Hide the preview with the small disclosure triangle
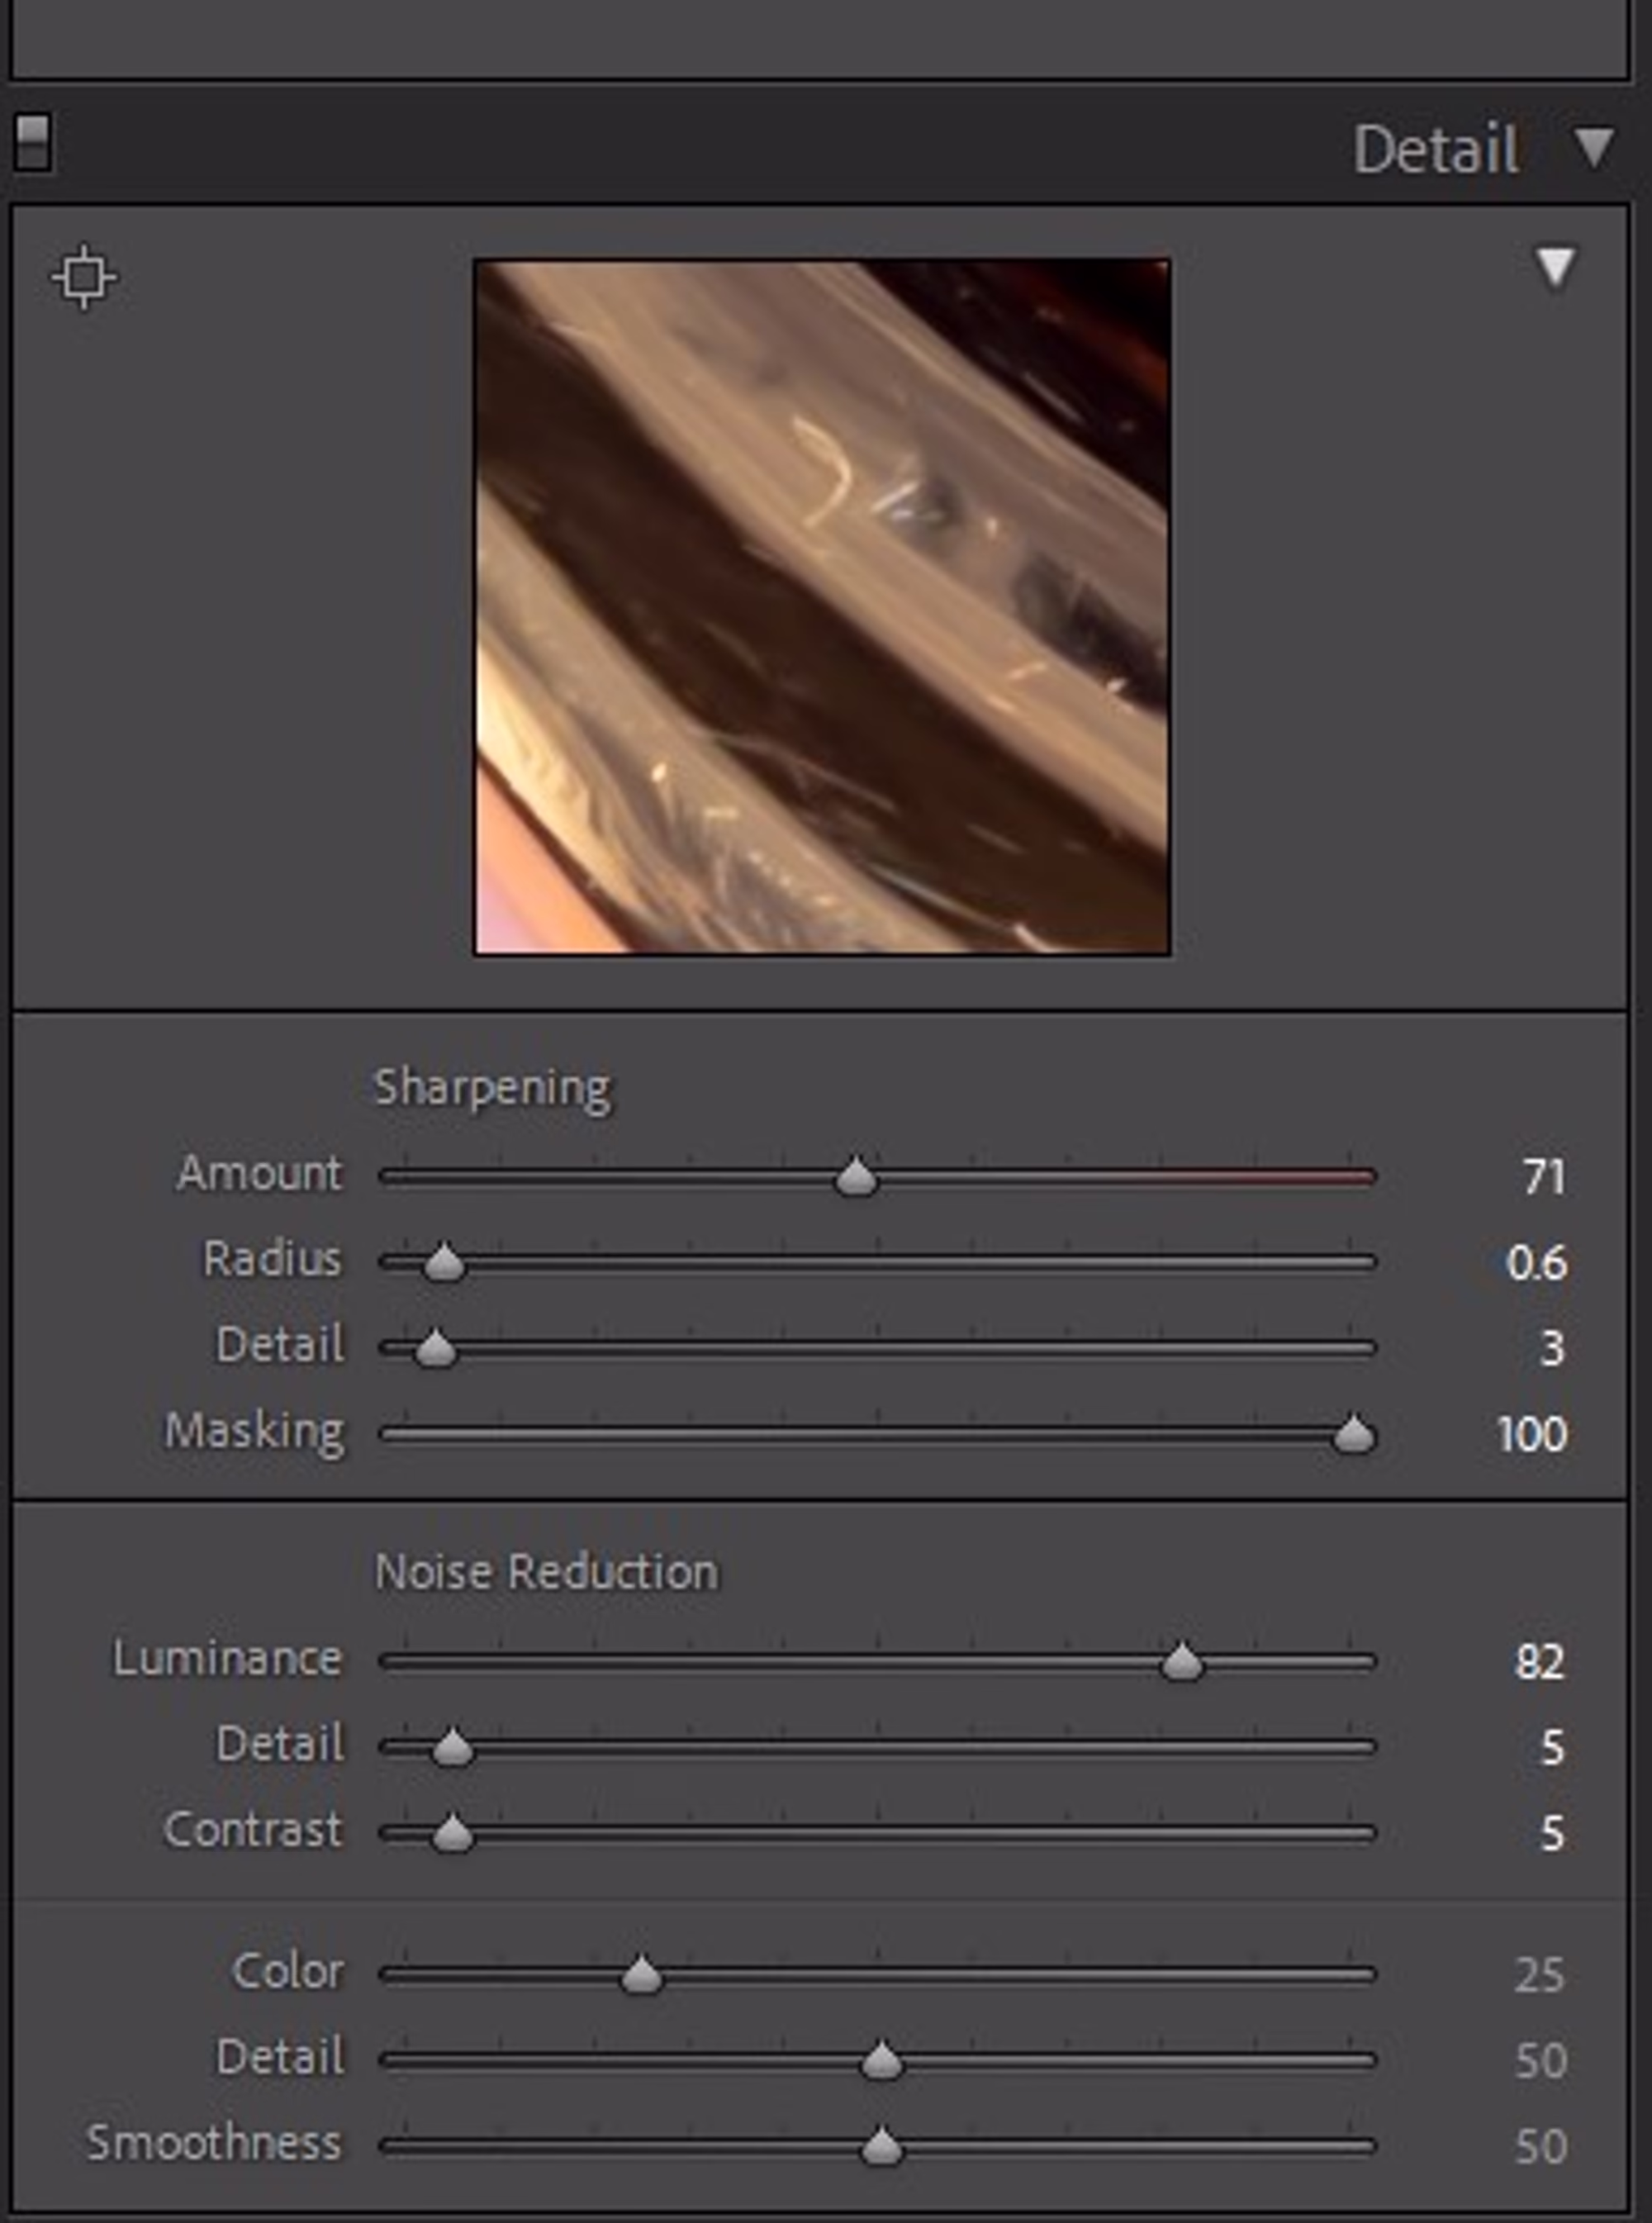 click(1555, 268)
